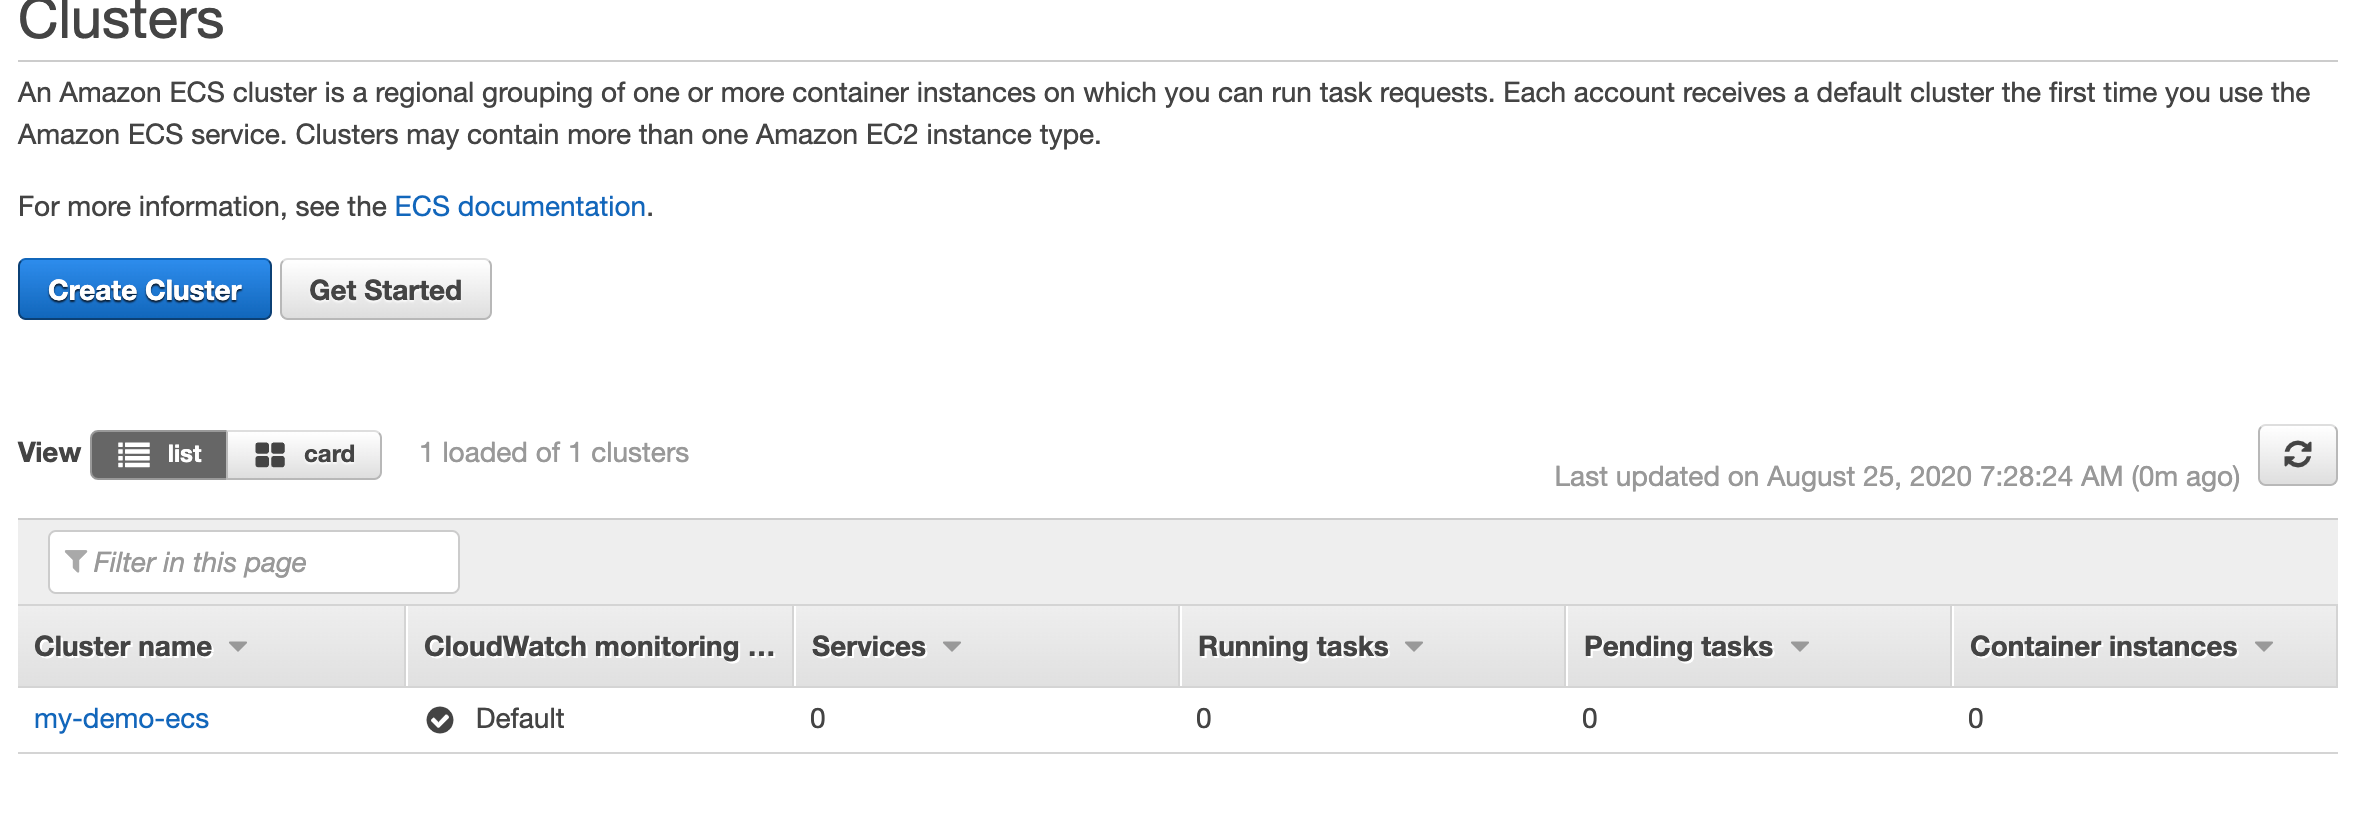Sort by the Services column

point(953,647)
